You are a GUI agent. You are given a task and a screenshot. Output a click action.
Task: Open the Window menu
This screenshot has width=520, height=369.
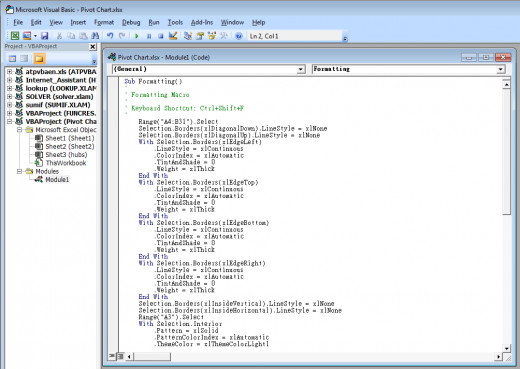point(232,22)
